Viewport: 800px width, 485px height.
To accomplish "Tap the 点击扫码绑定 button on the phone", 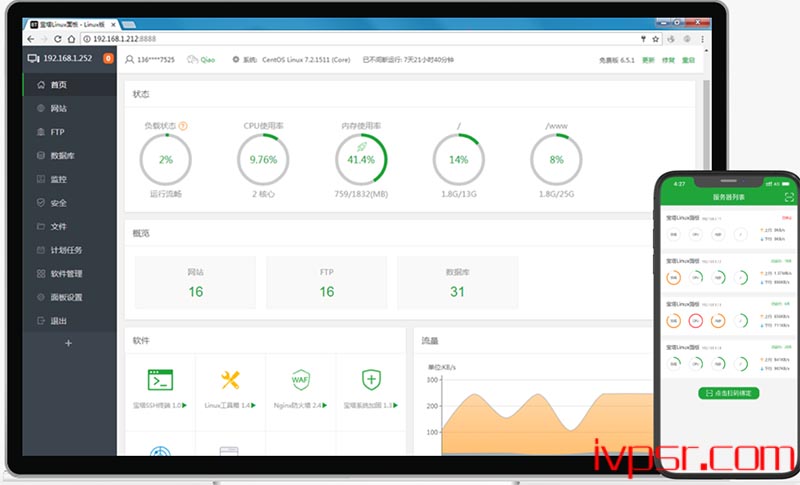I will tap(729, 393).
